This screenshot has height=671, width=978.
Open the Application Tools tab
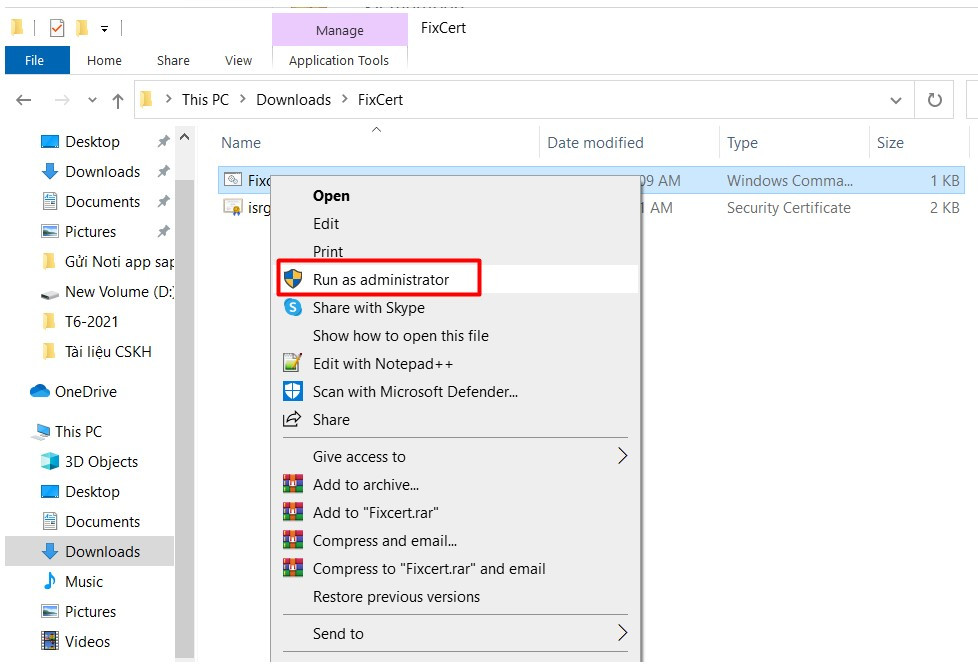[x=339, y=60]
